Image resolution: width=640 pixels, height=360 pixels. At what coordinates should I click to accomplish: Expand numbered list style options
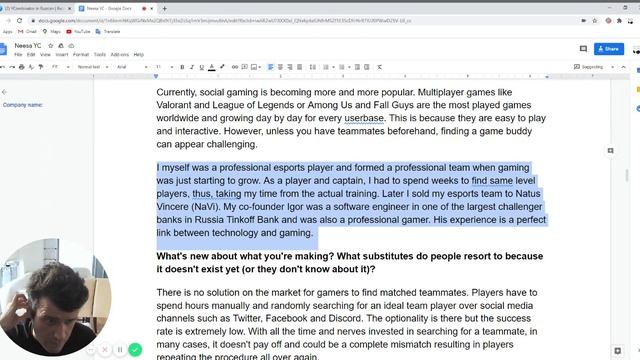333,67
